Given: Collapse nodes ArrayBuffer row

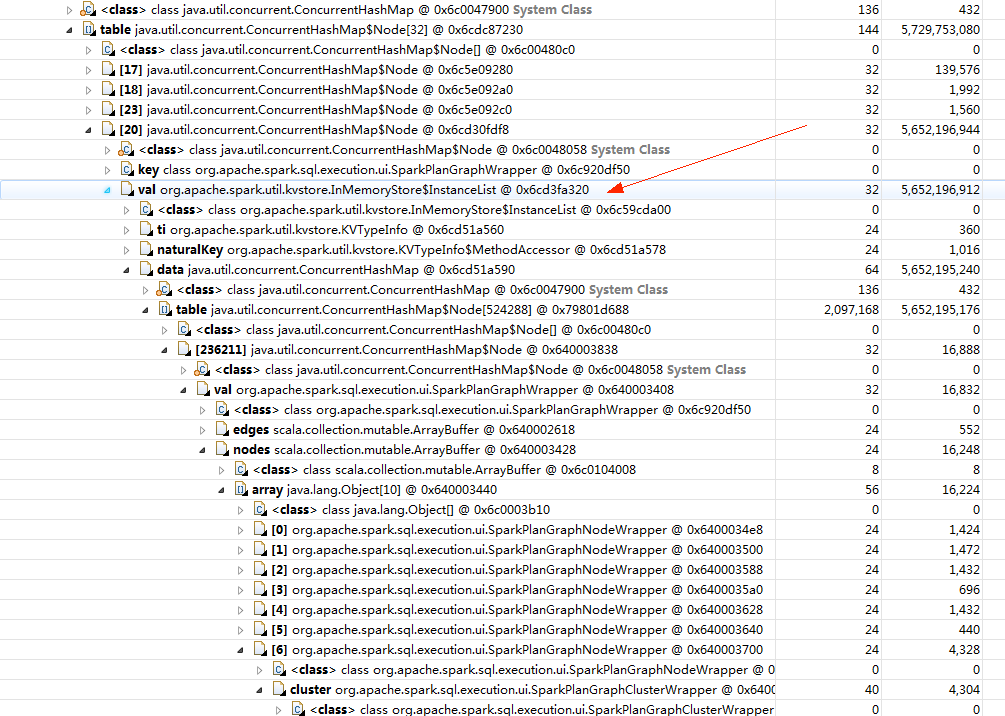Looking at the screenshot, I should 203,450.
